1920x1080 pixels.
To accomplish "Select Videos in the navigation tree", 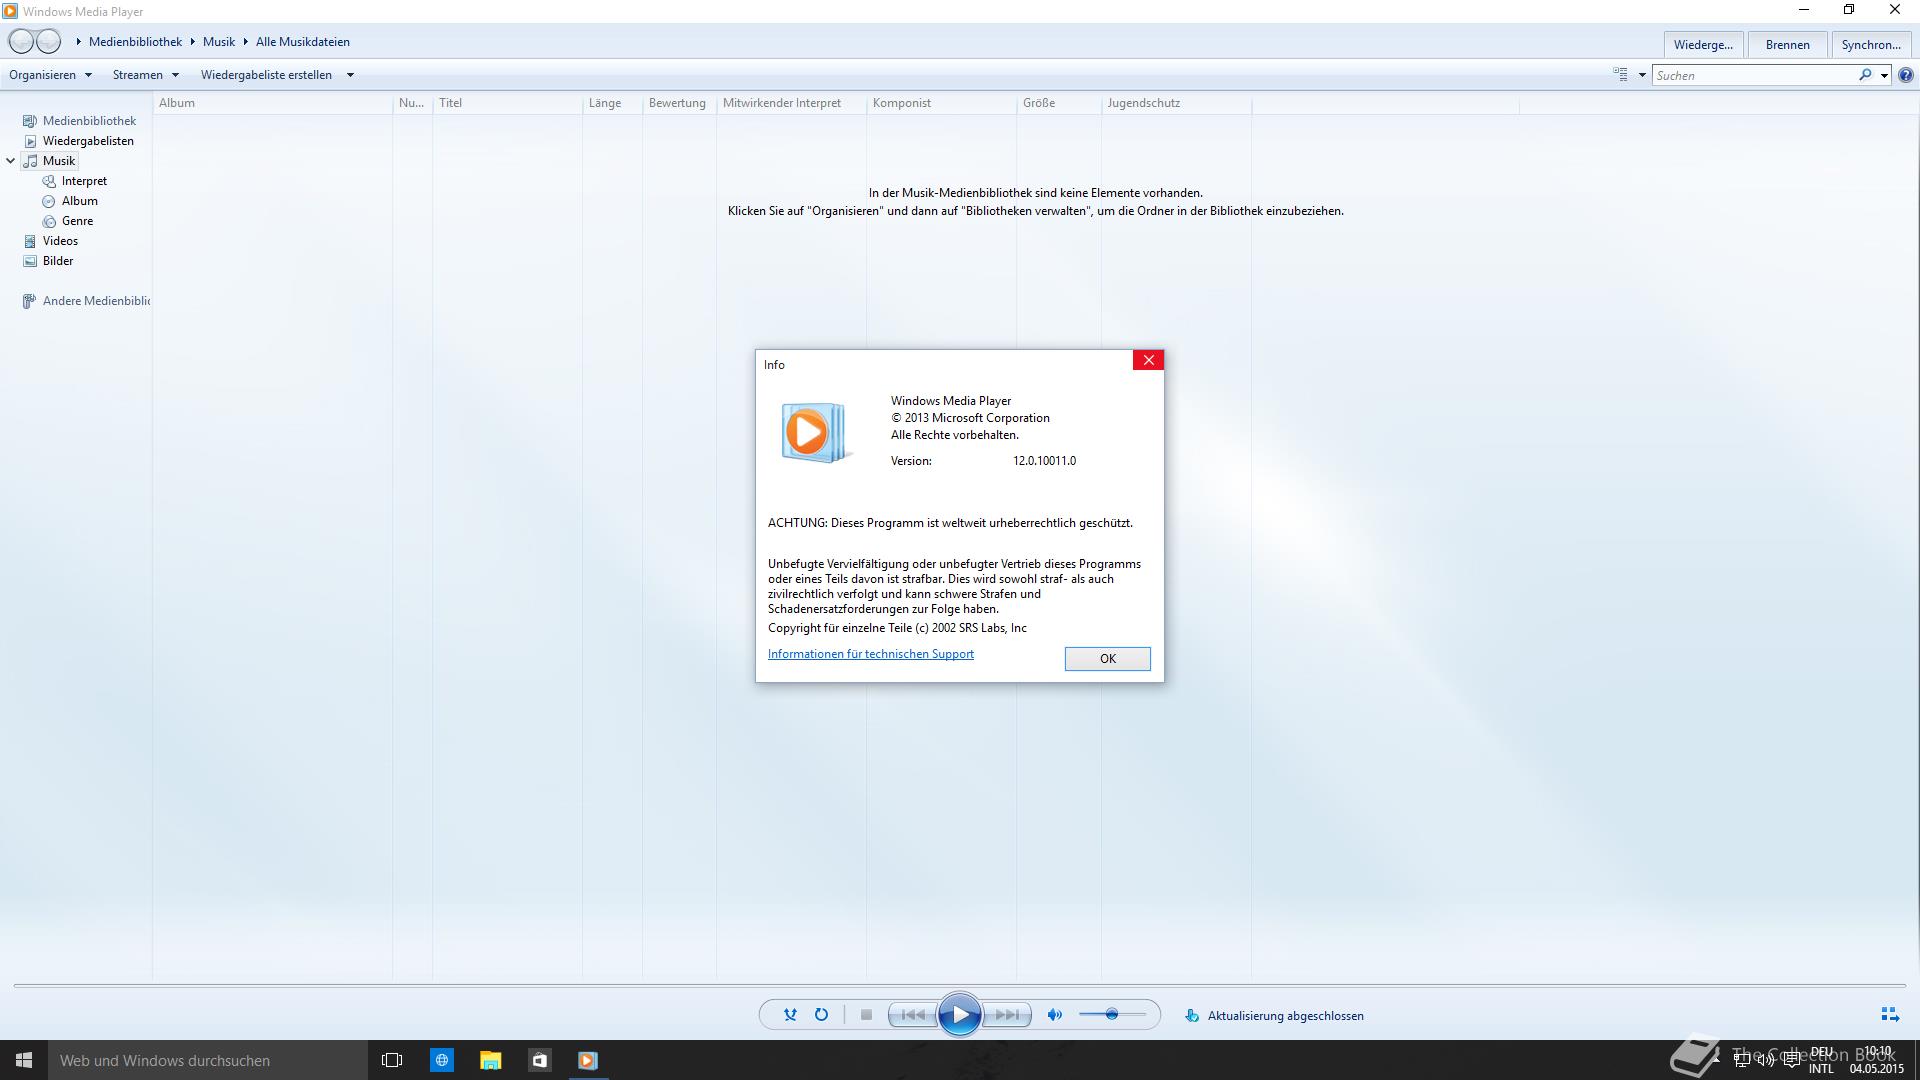I will [x=60, y=241].
